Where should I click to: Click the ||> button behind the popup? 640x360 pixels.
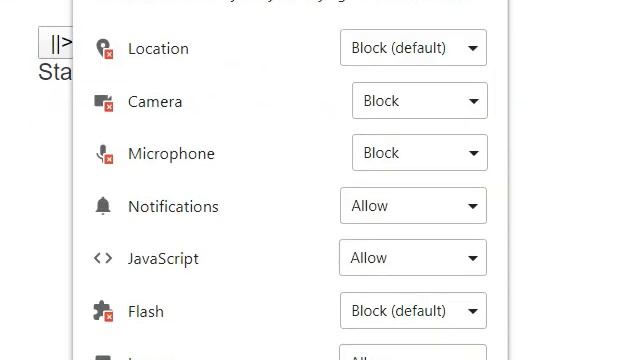click(56, 42)
